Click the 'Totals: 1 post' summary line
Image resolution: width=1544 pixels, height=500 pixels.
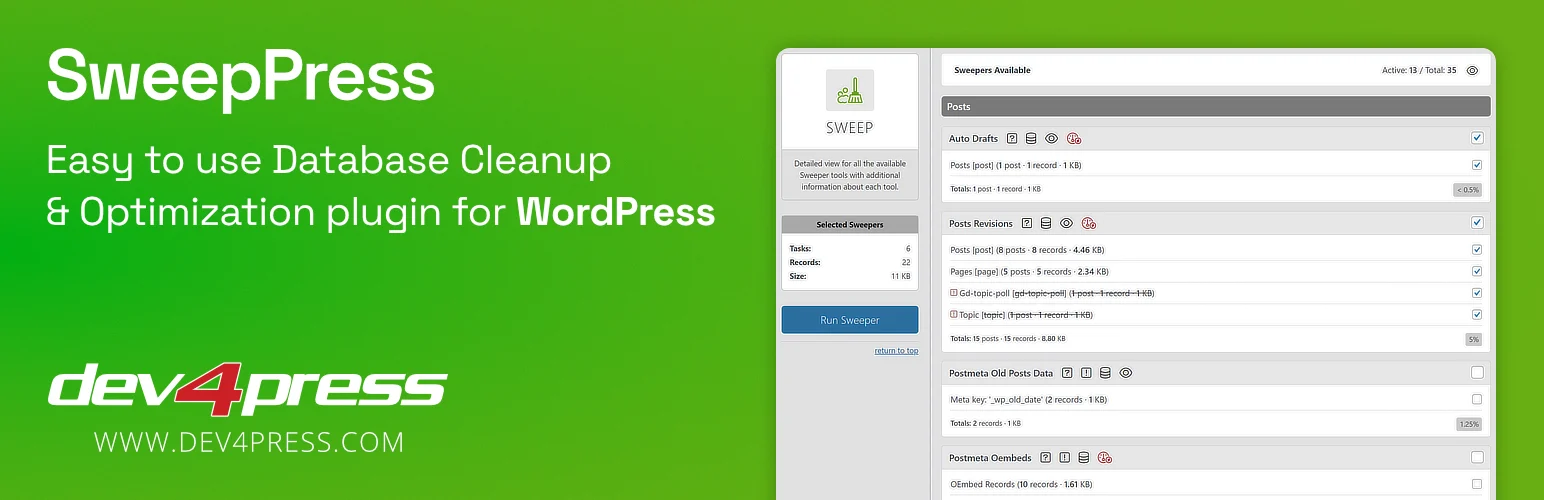click(x=994, y=189)
